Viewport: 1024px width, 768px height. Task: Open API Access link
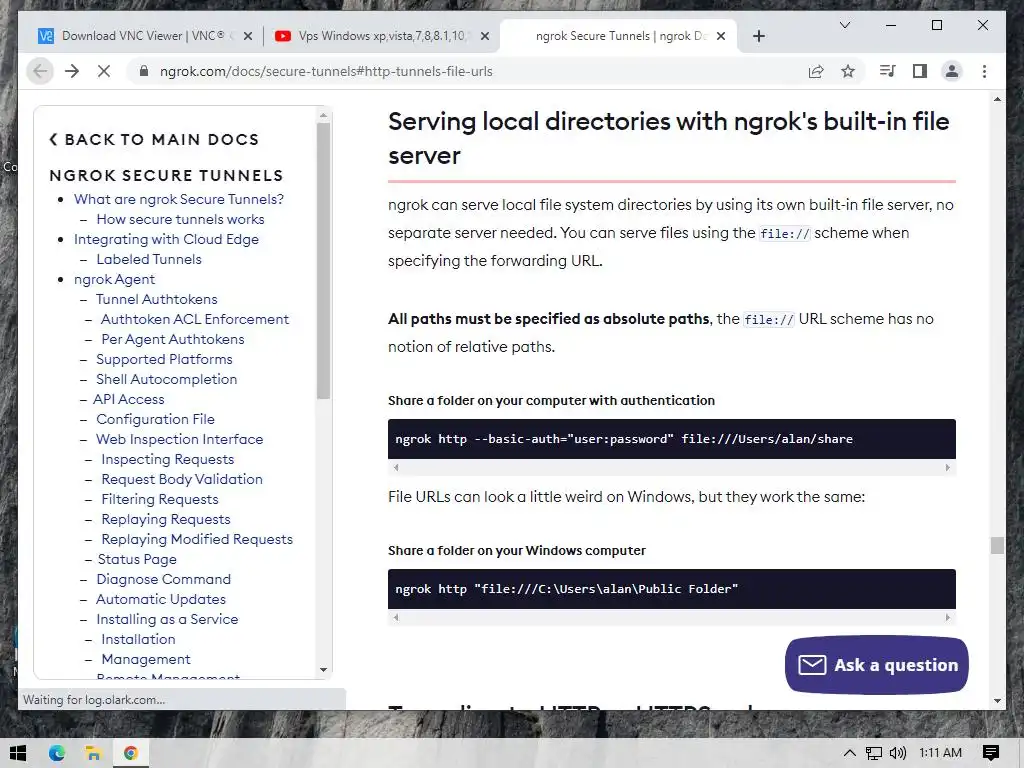(x=129, y=399)
